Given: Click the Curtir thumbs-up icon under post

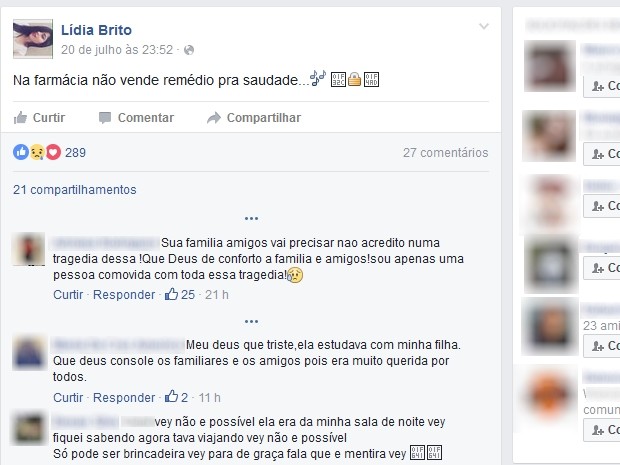Looking at the screenshot, I should click(20, 117).
